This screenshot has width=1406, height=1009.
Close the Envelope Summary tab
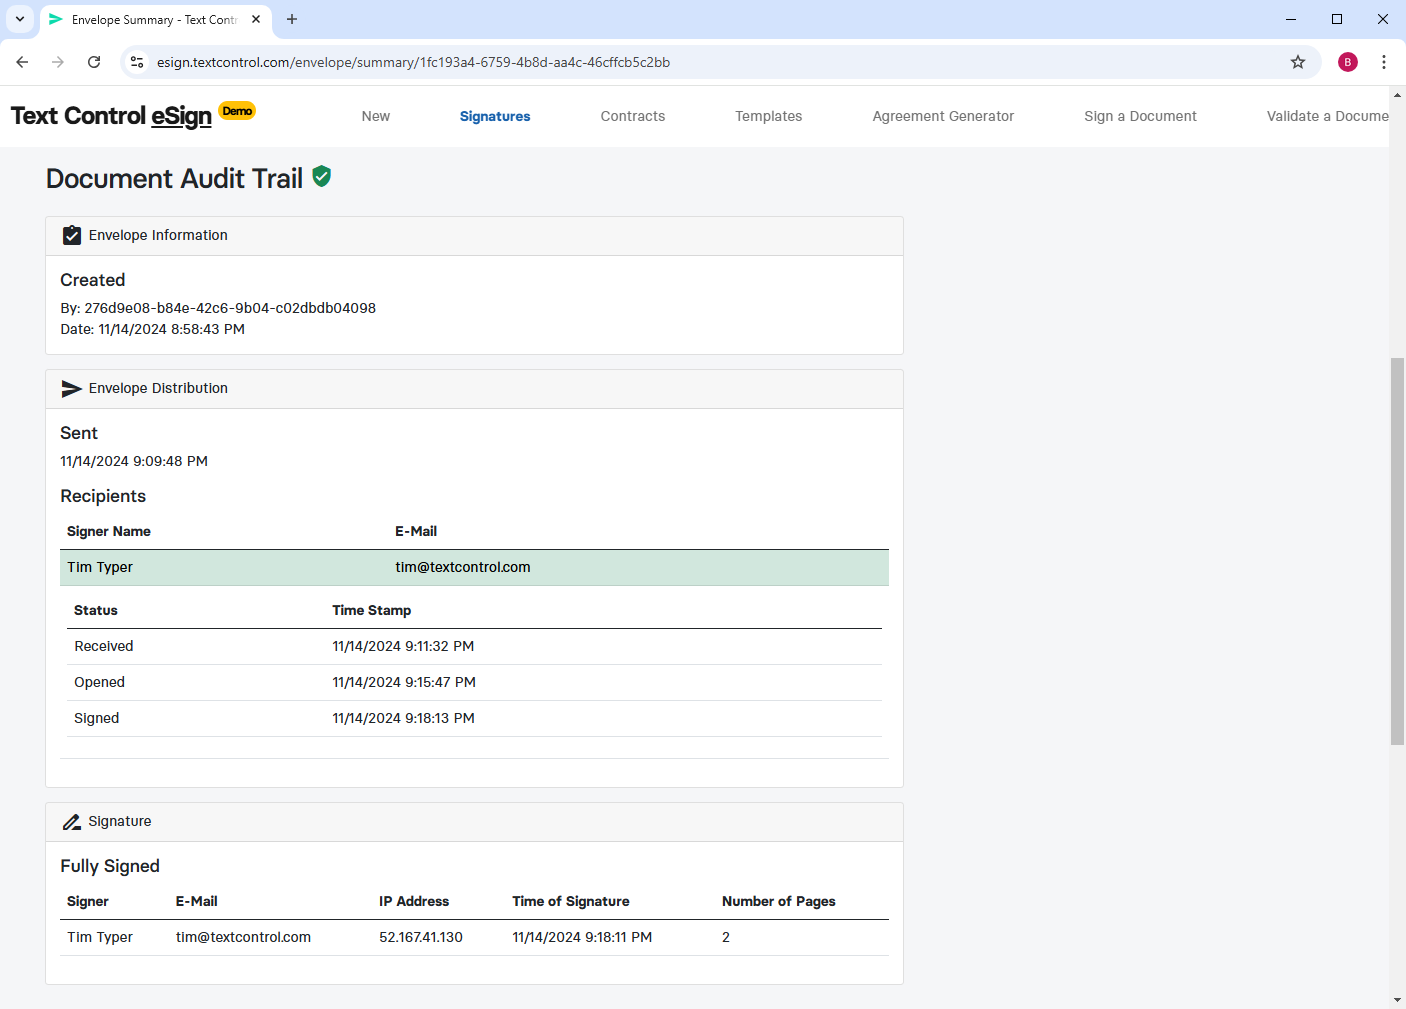(x=256, y=19)
